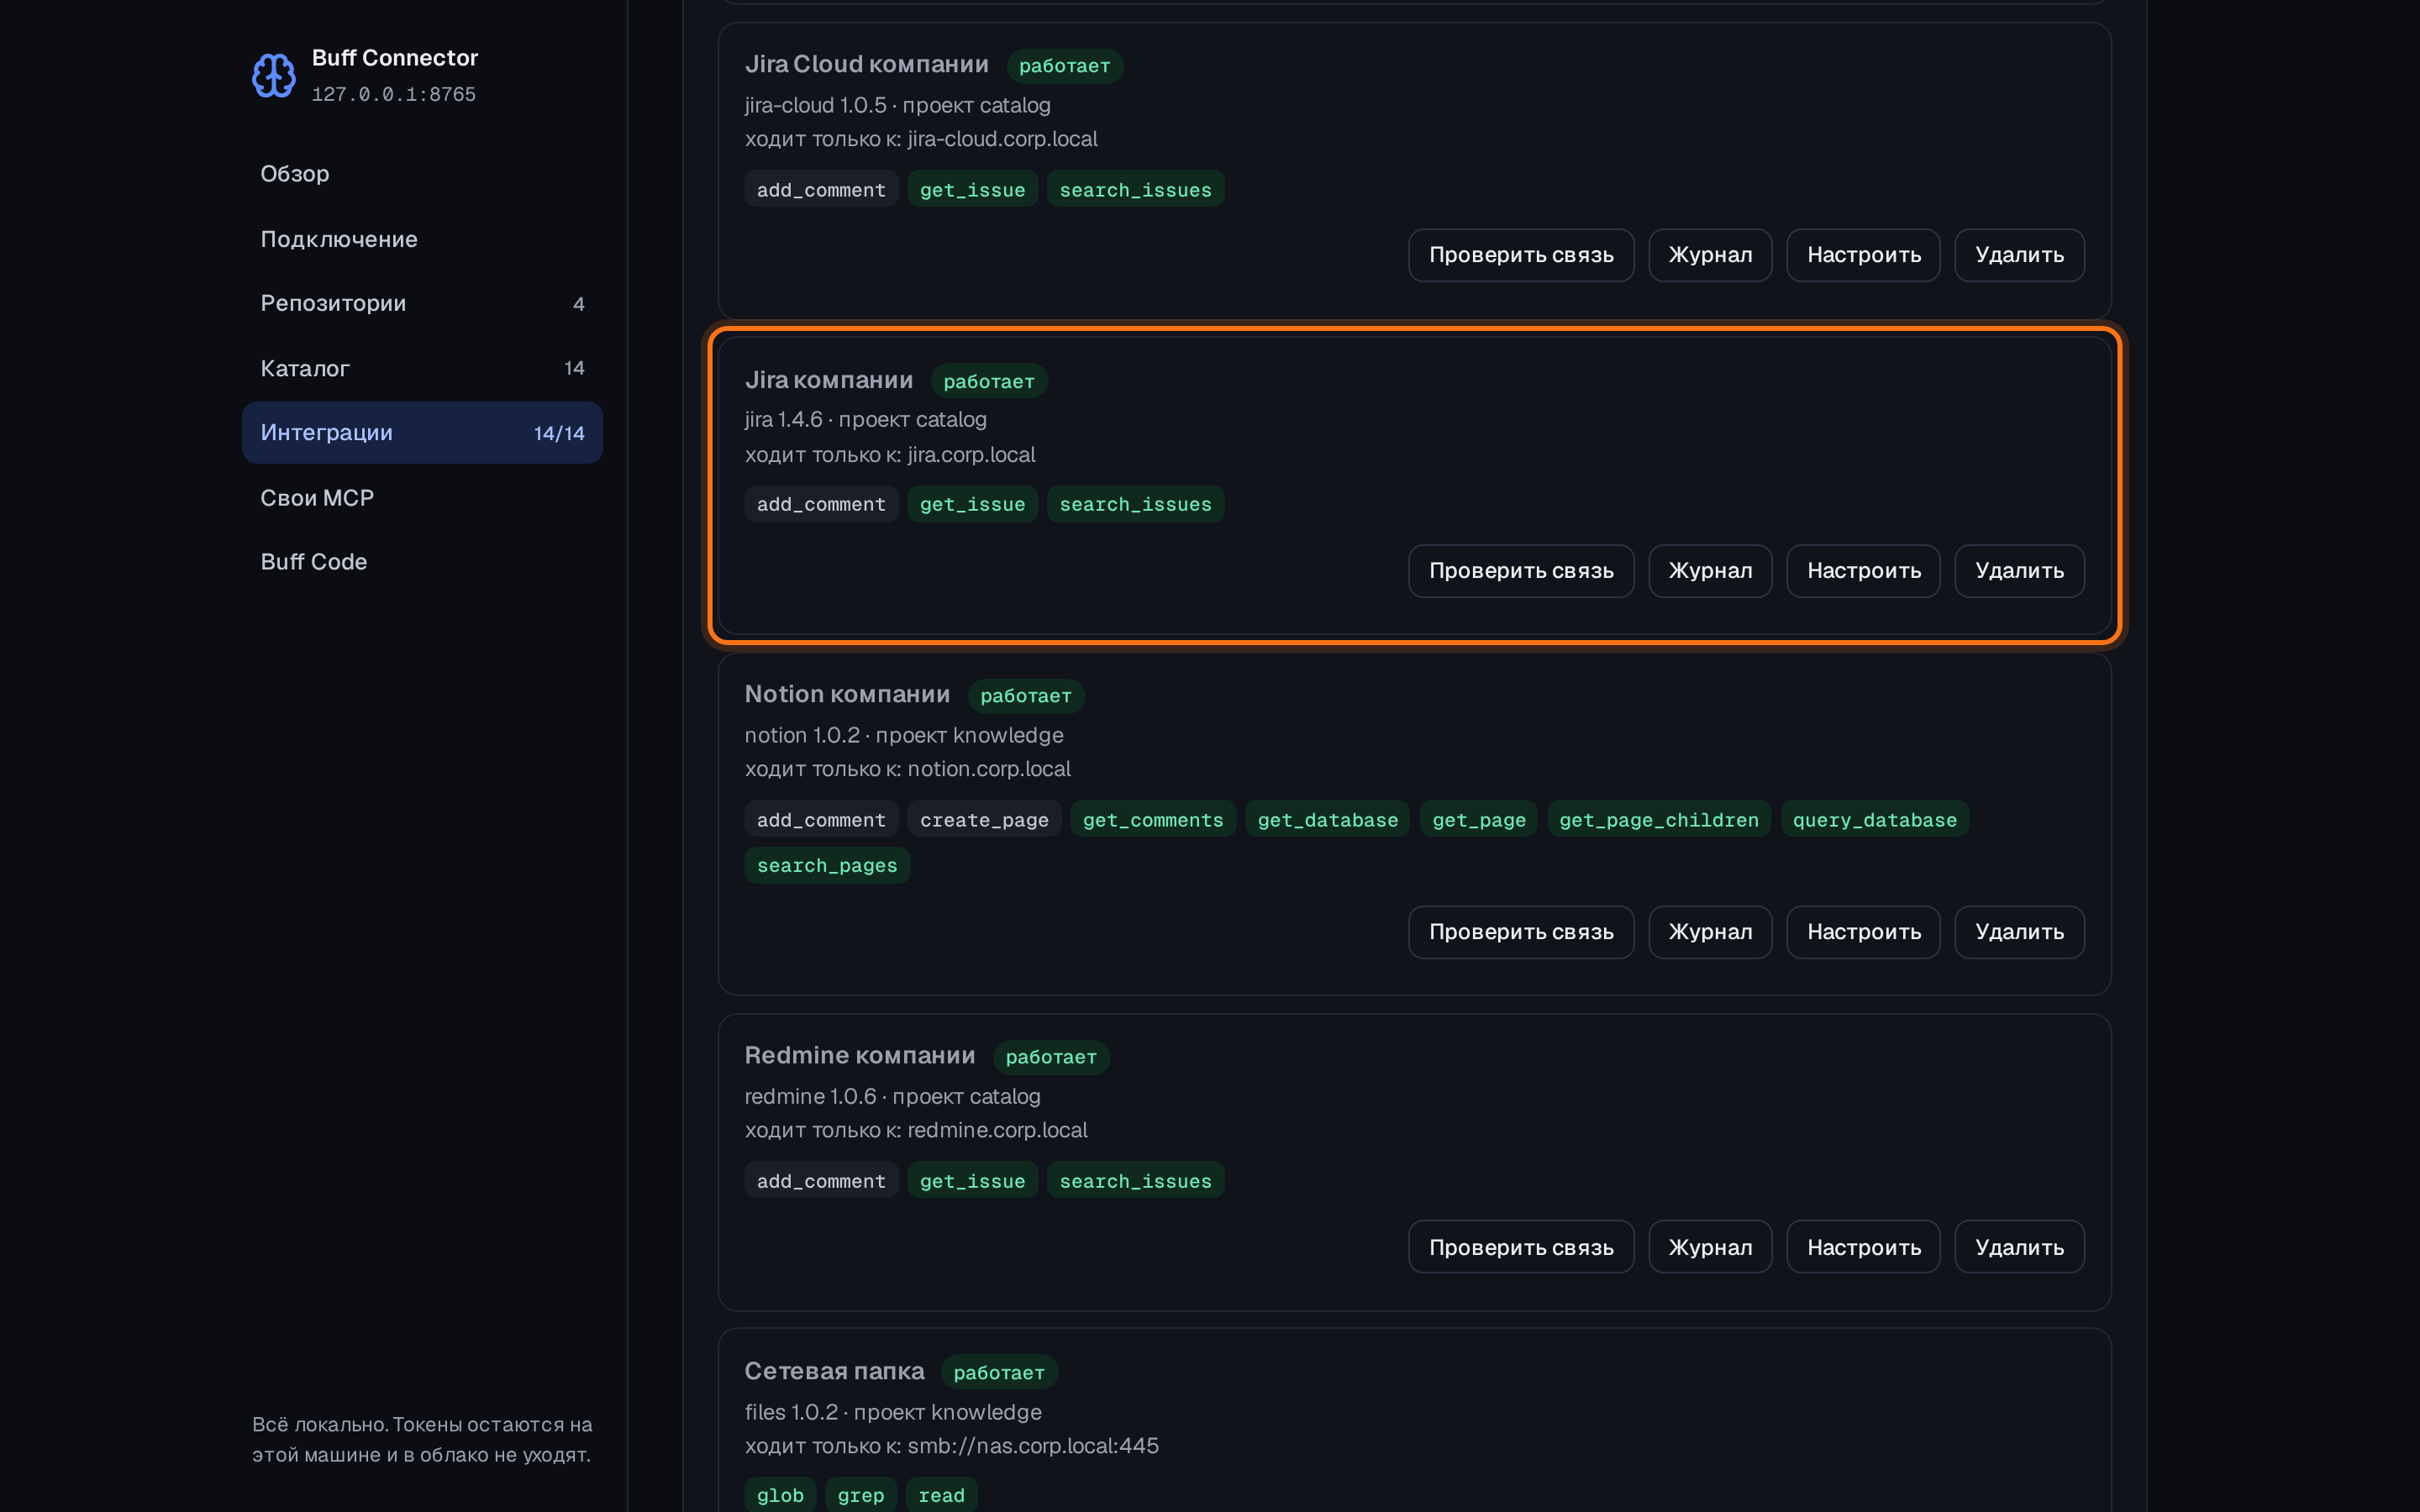Click the get_page_children tool tag

pos(1658,820)
